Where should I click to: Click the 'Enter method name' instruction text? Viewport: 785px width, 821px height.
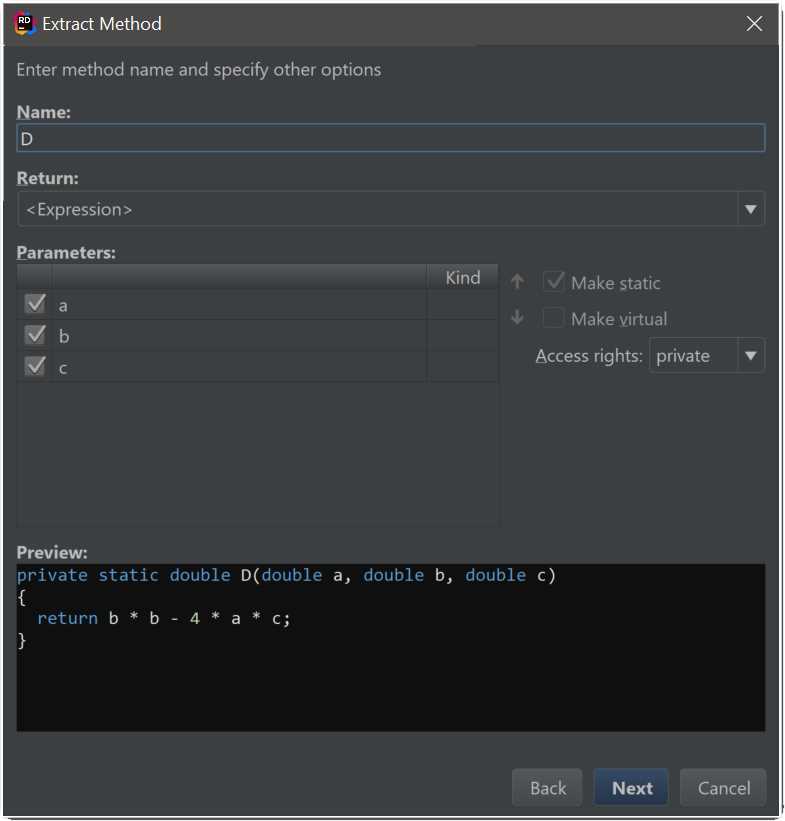(x=198, y=70)
